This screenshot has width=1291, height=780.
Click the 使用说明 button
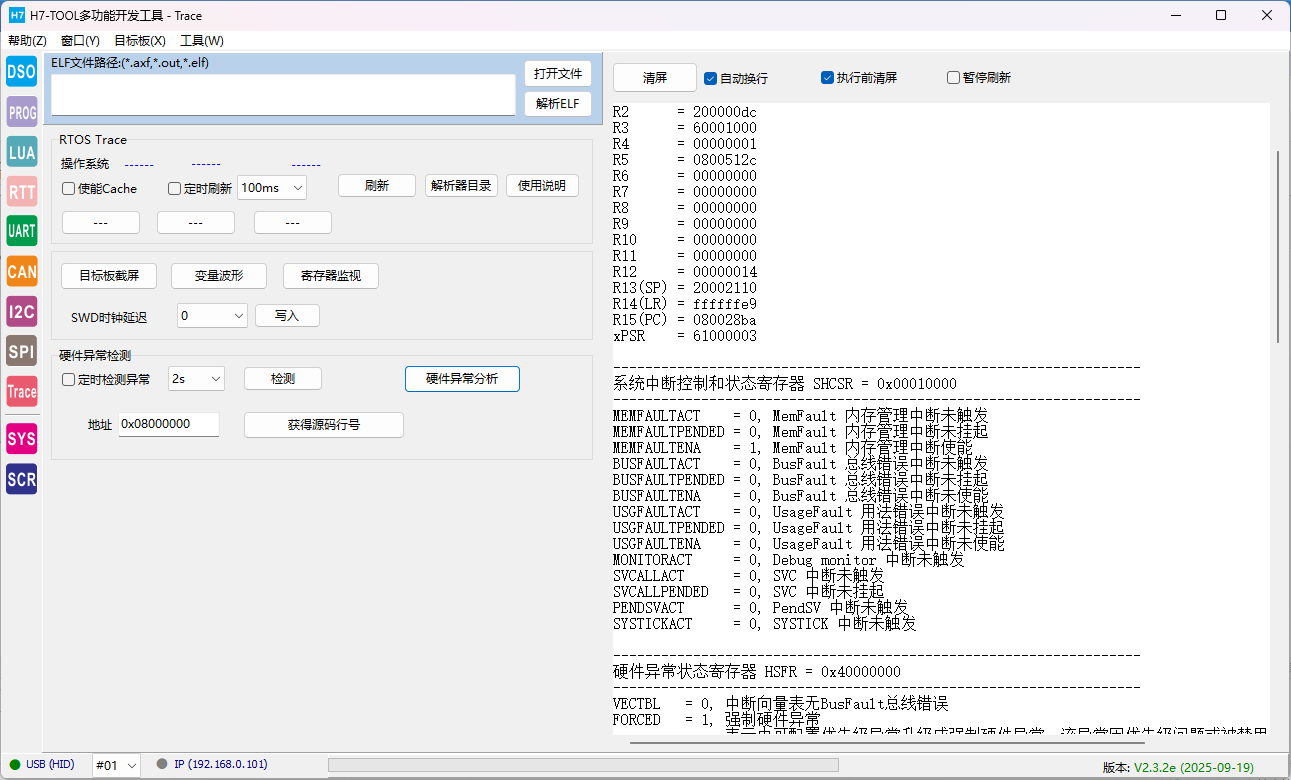click(542, 186)
